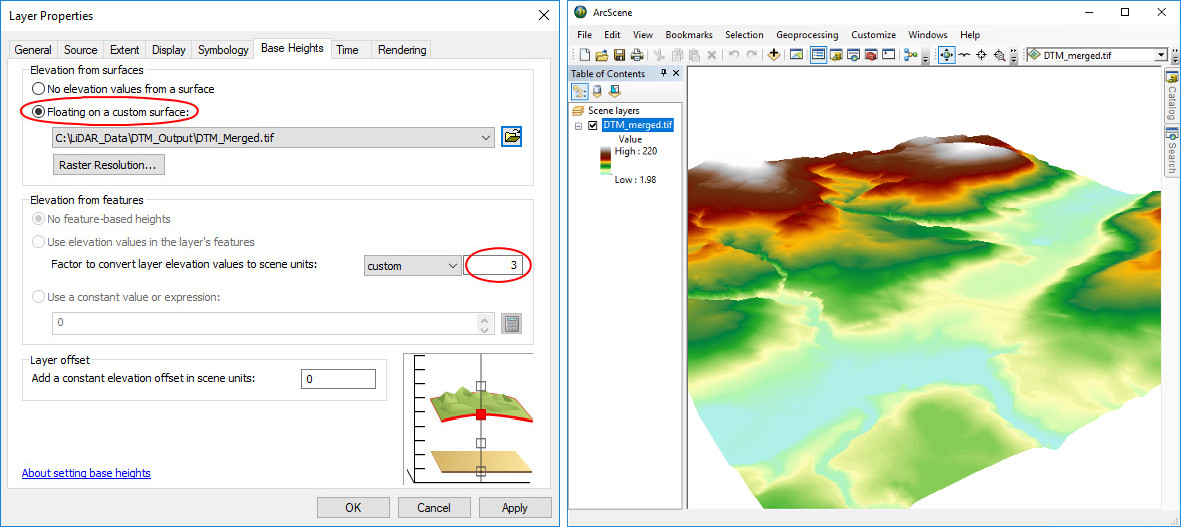Switch TOC to List By Drawing Order
The image size is (1181, 527).
click(x=580, y=91)
